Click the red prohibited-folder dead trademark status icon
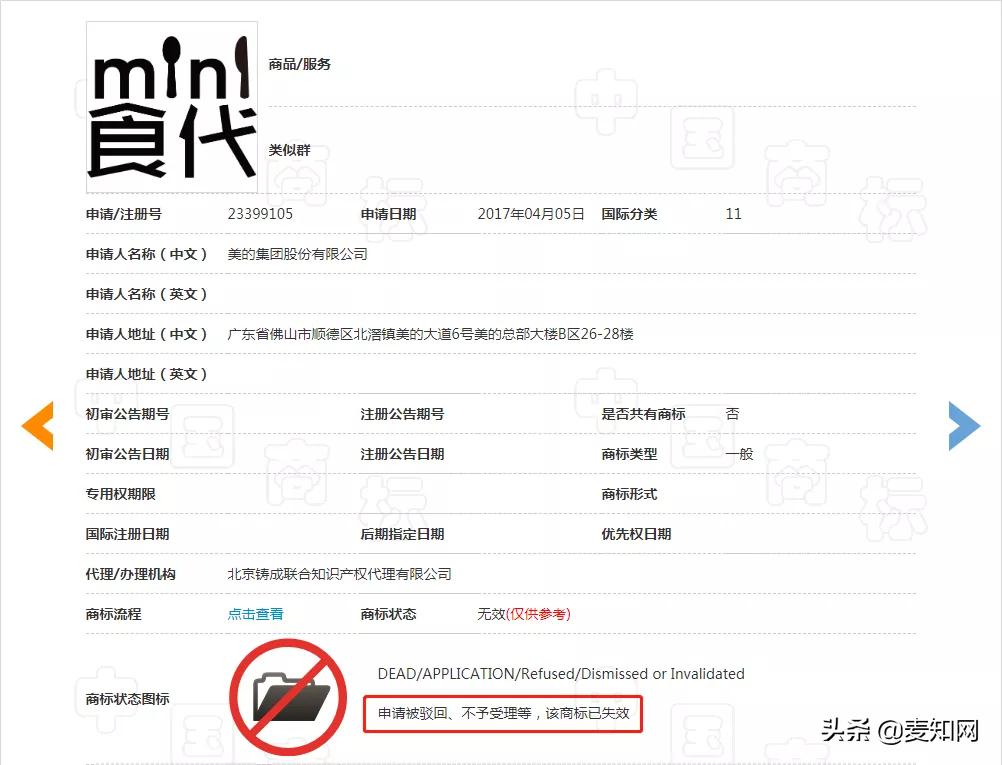Screen dimensions: 1002x765 pyautogui.click(x=288, y=697)
